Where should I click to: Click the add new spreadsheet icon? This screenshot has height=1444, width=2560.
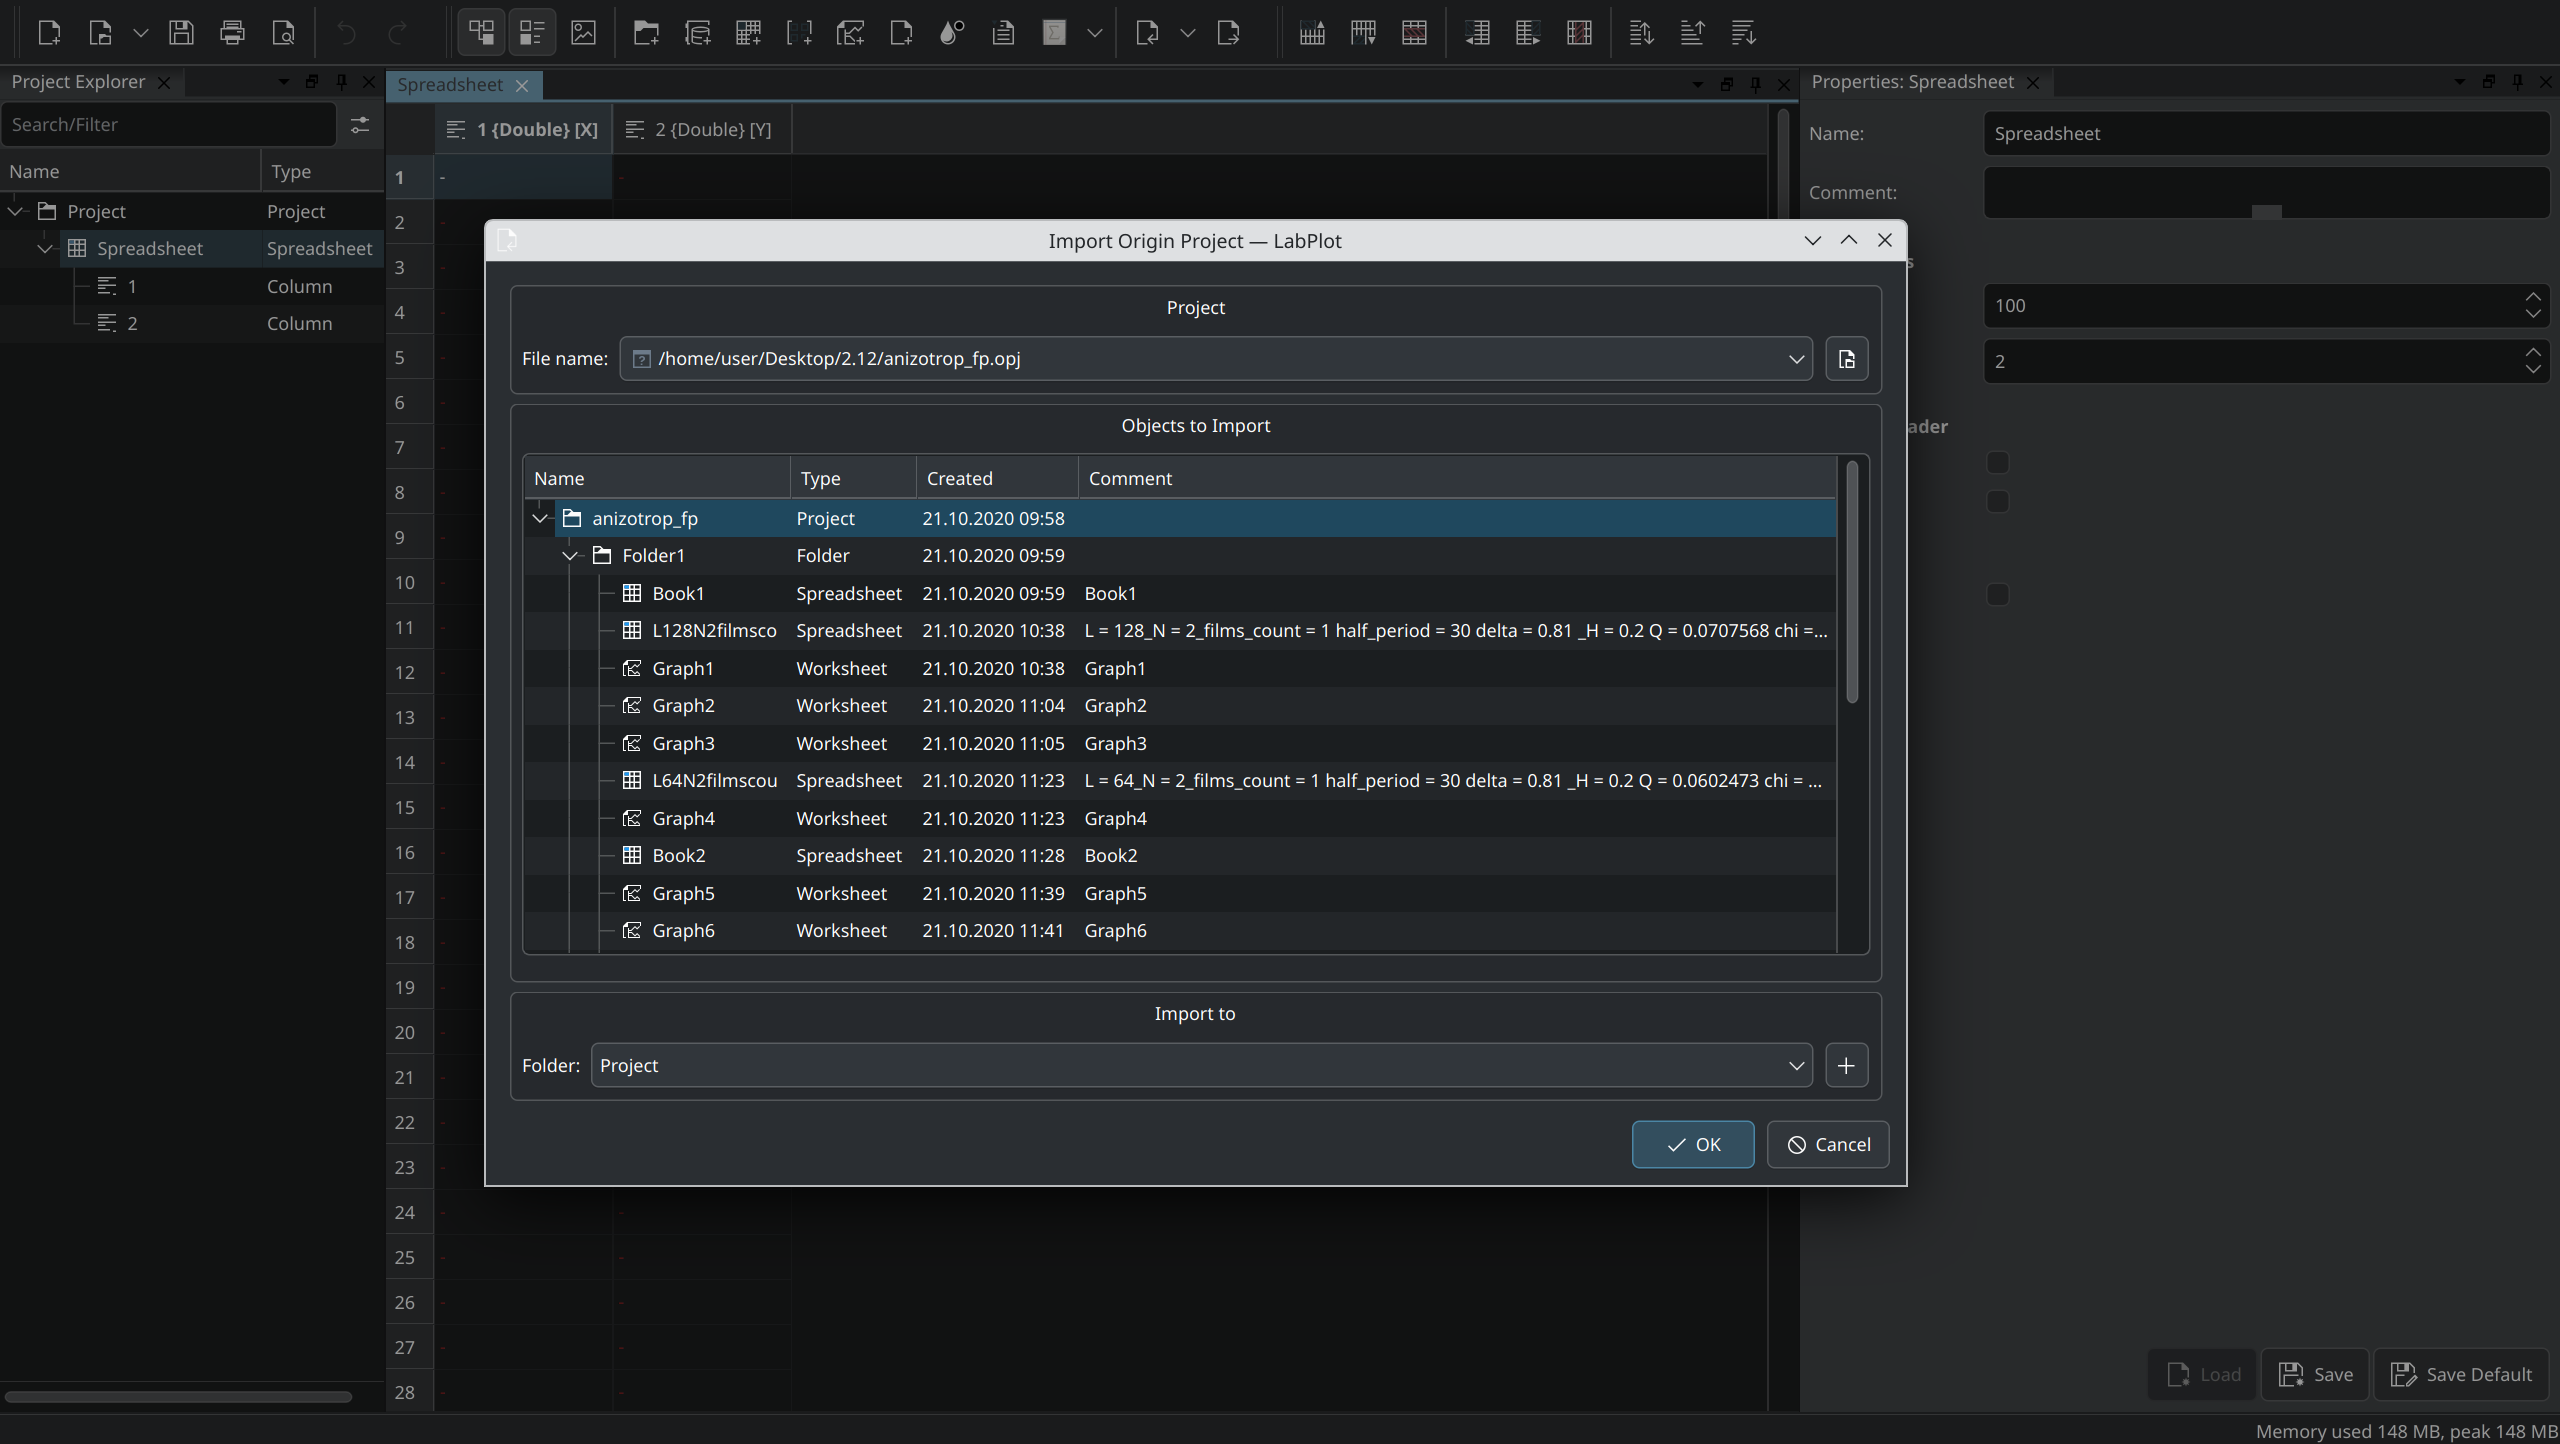click(748, 33)
